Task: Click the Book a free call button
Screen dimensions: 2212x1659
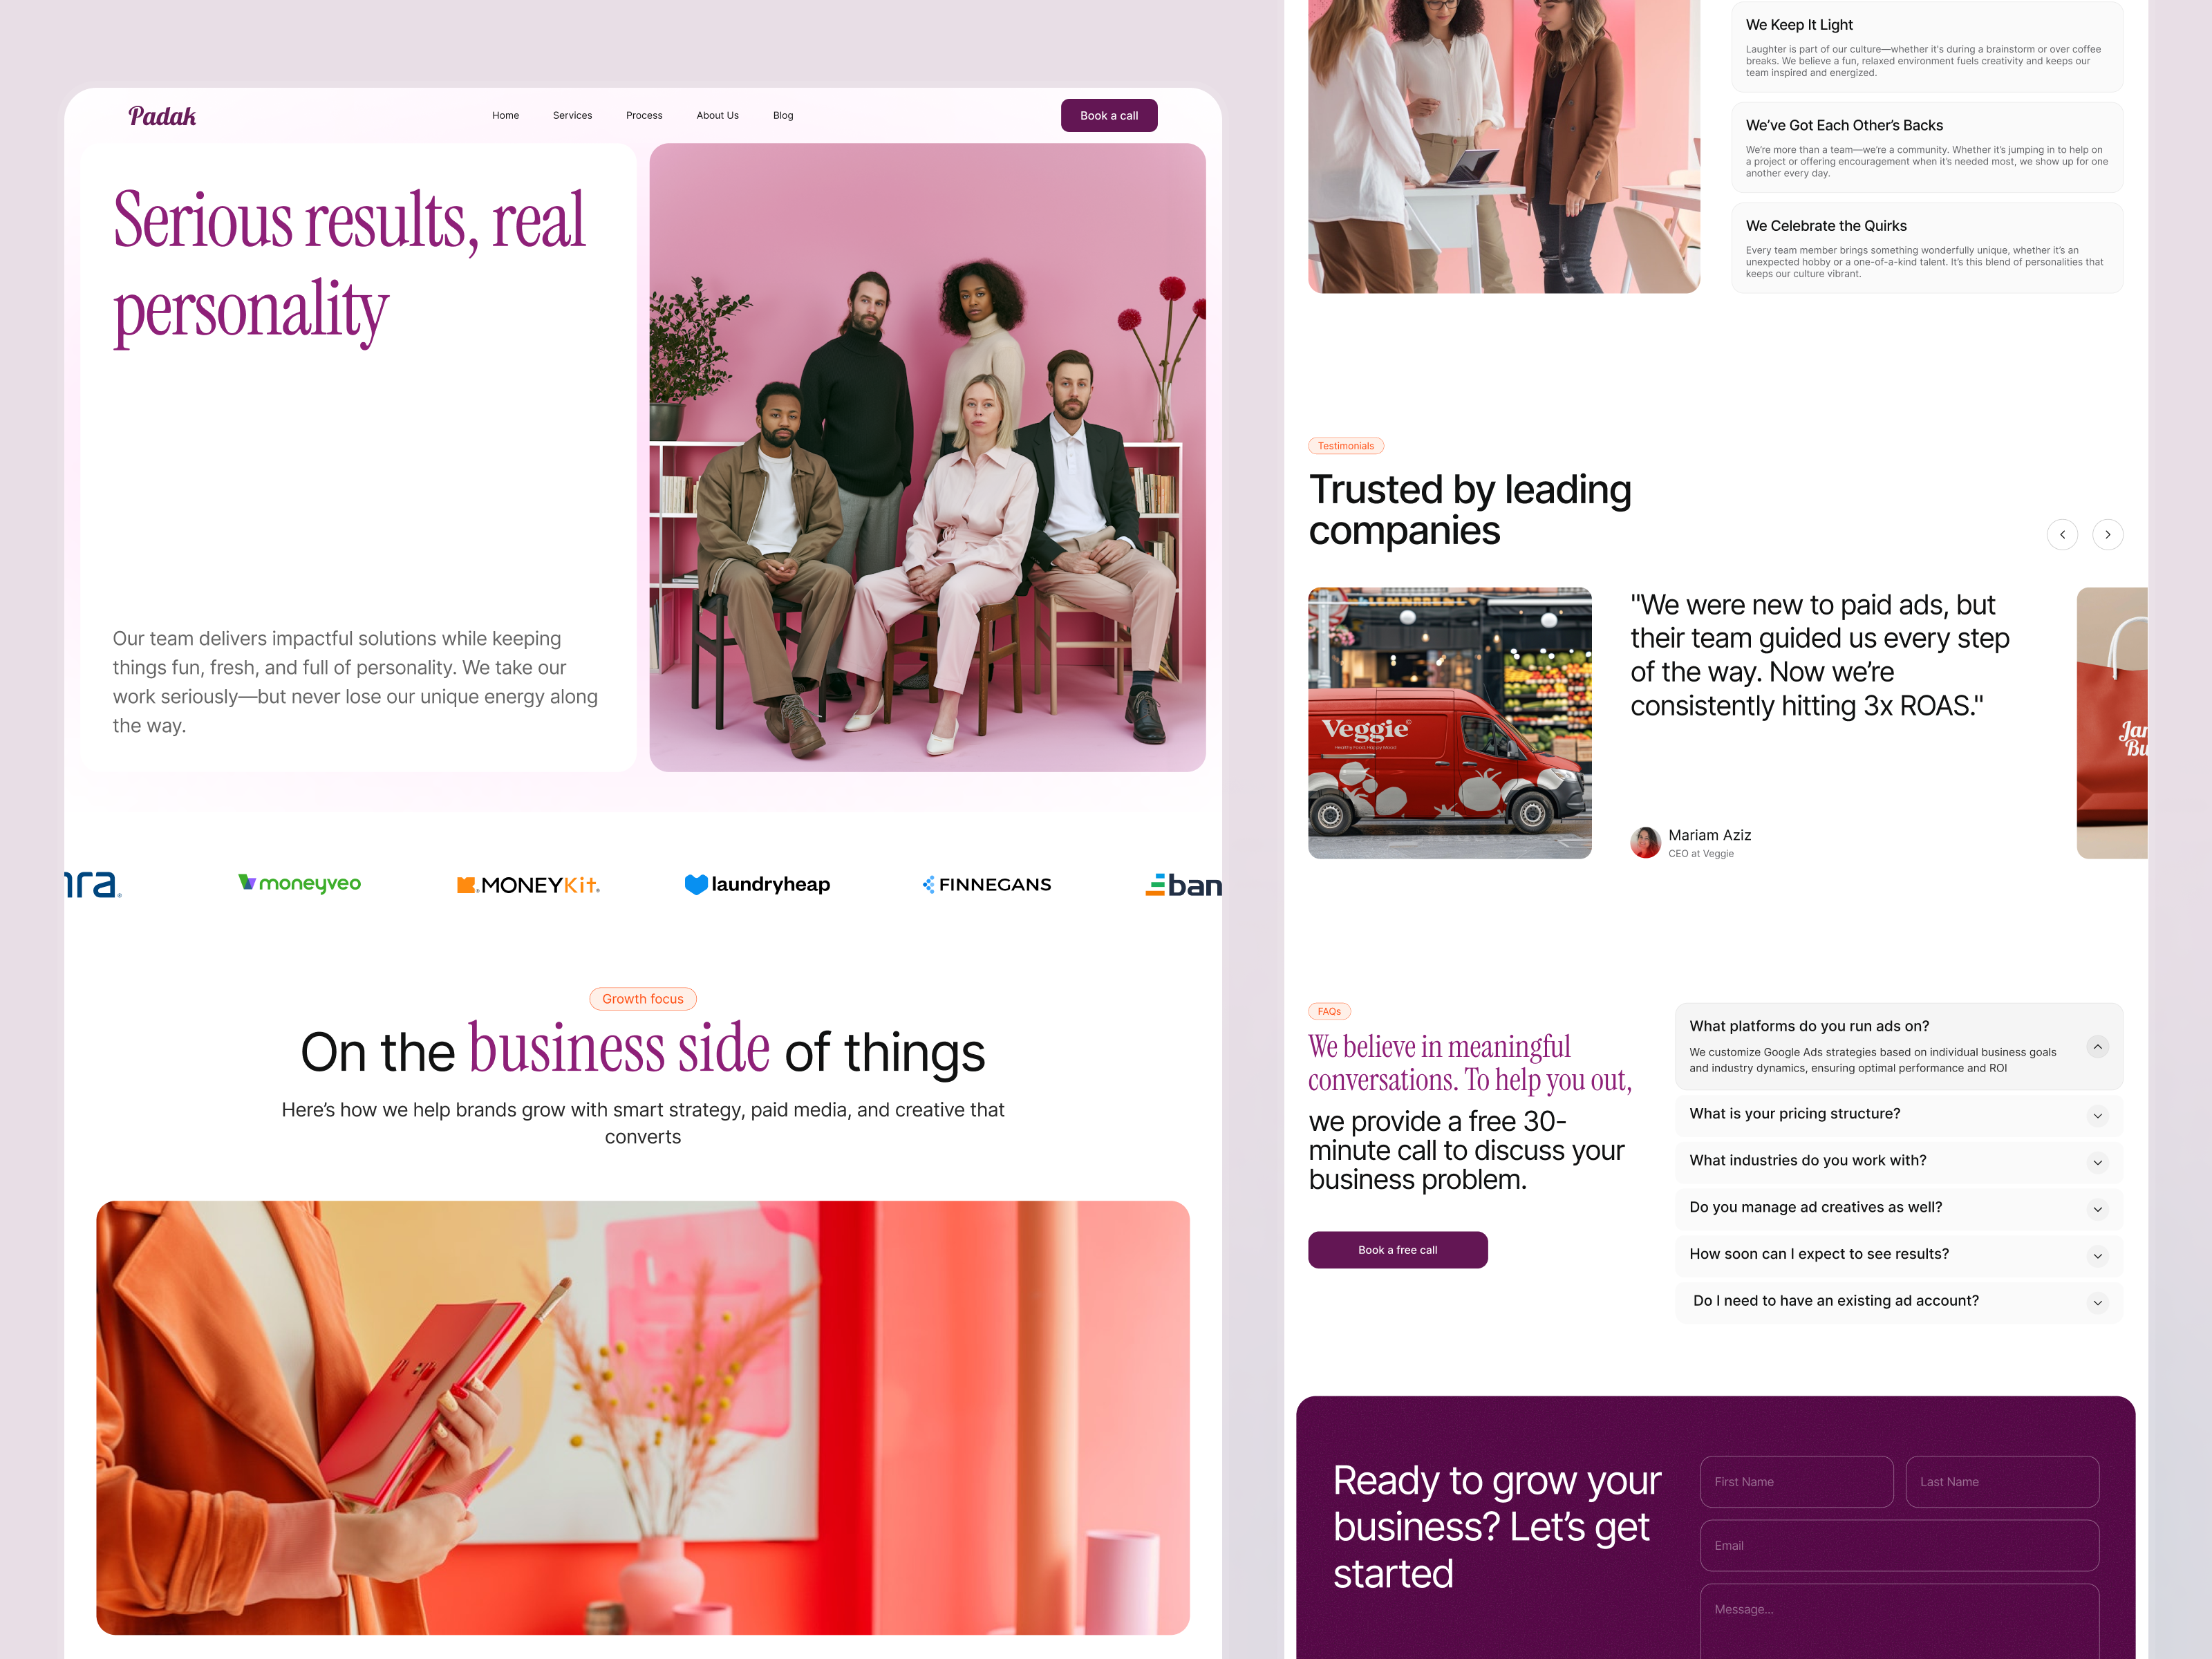Action: click(1397, 1250)
